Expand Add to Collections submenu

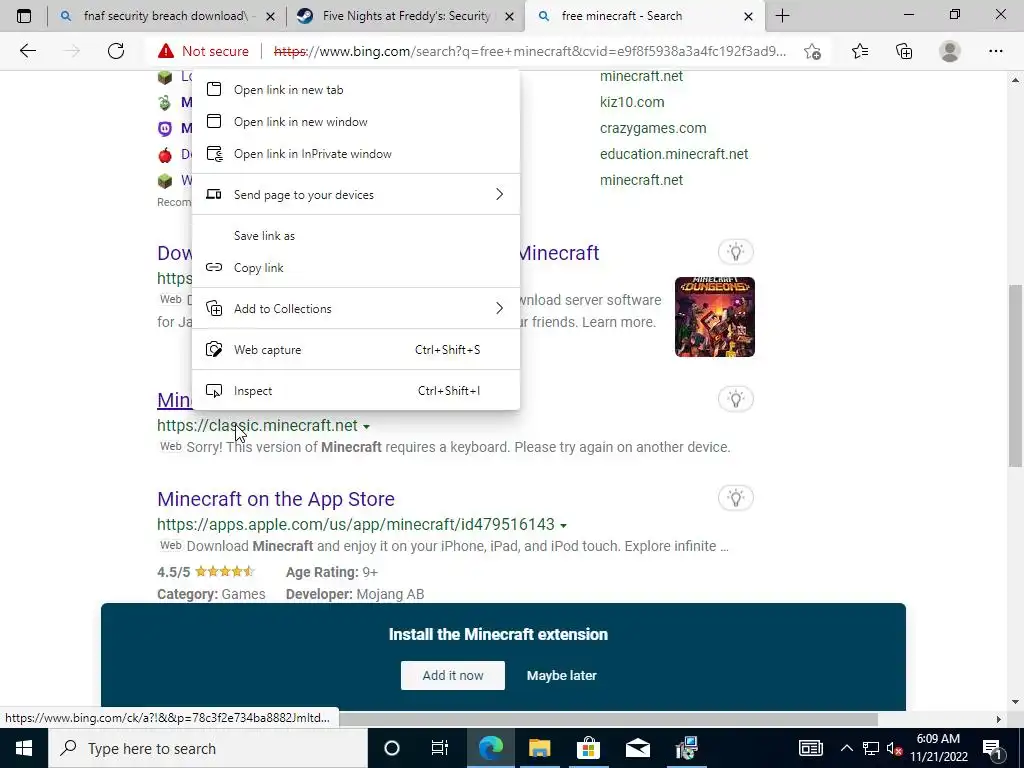356,308
